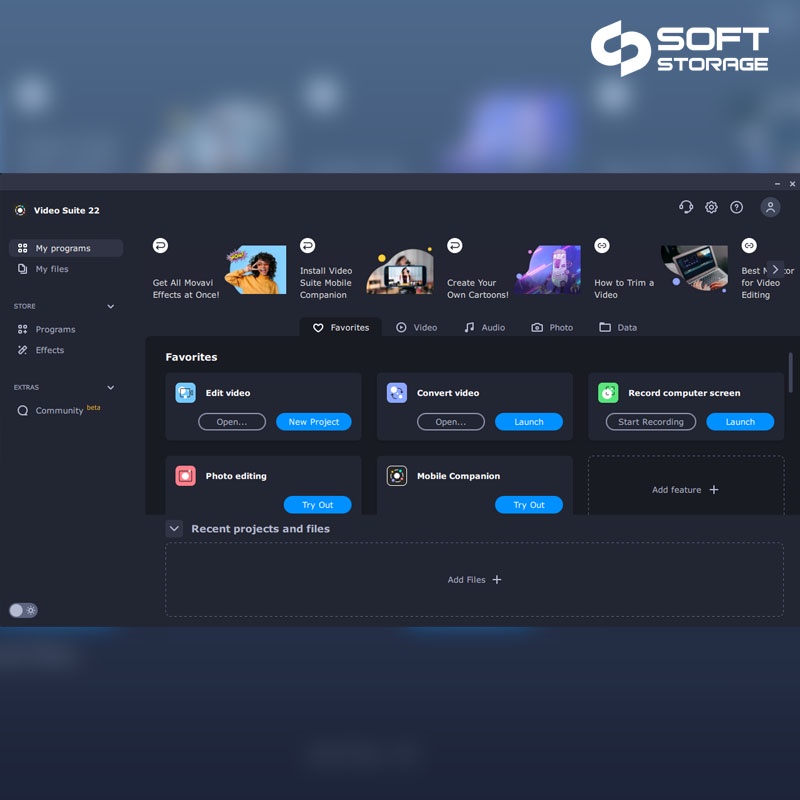The width and height of the screenshot is (800, 800).
Task: Switch to the Audio tab
Action: 484,328
